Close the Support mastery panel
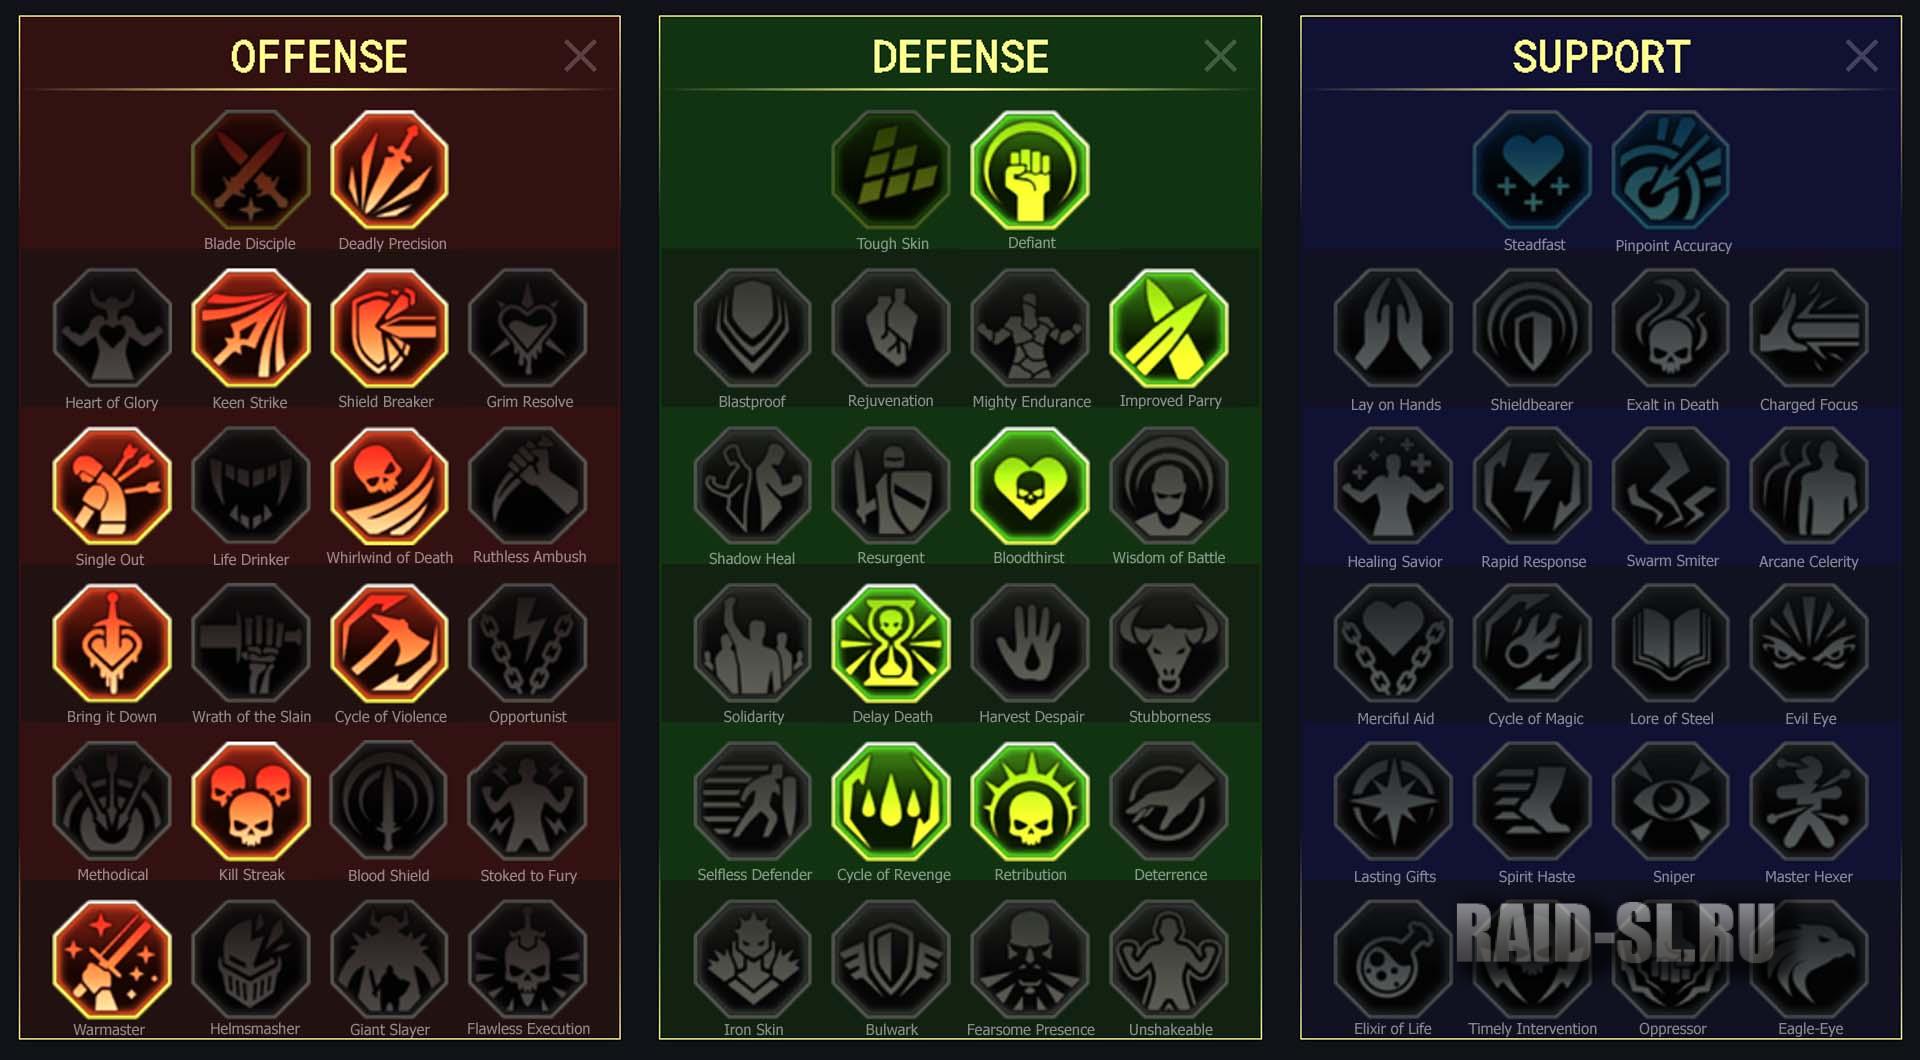This screenshot has height=1060, width=1920. [1861, 56]
